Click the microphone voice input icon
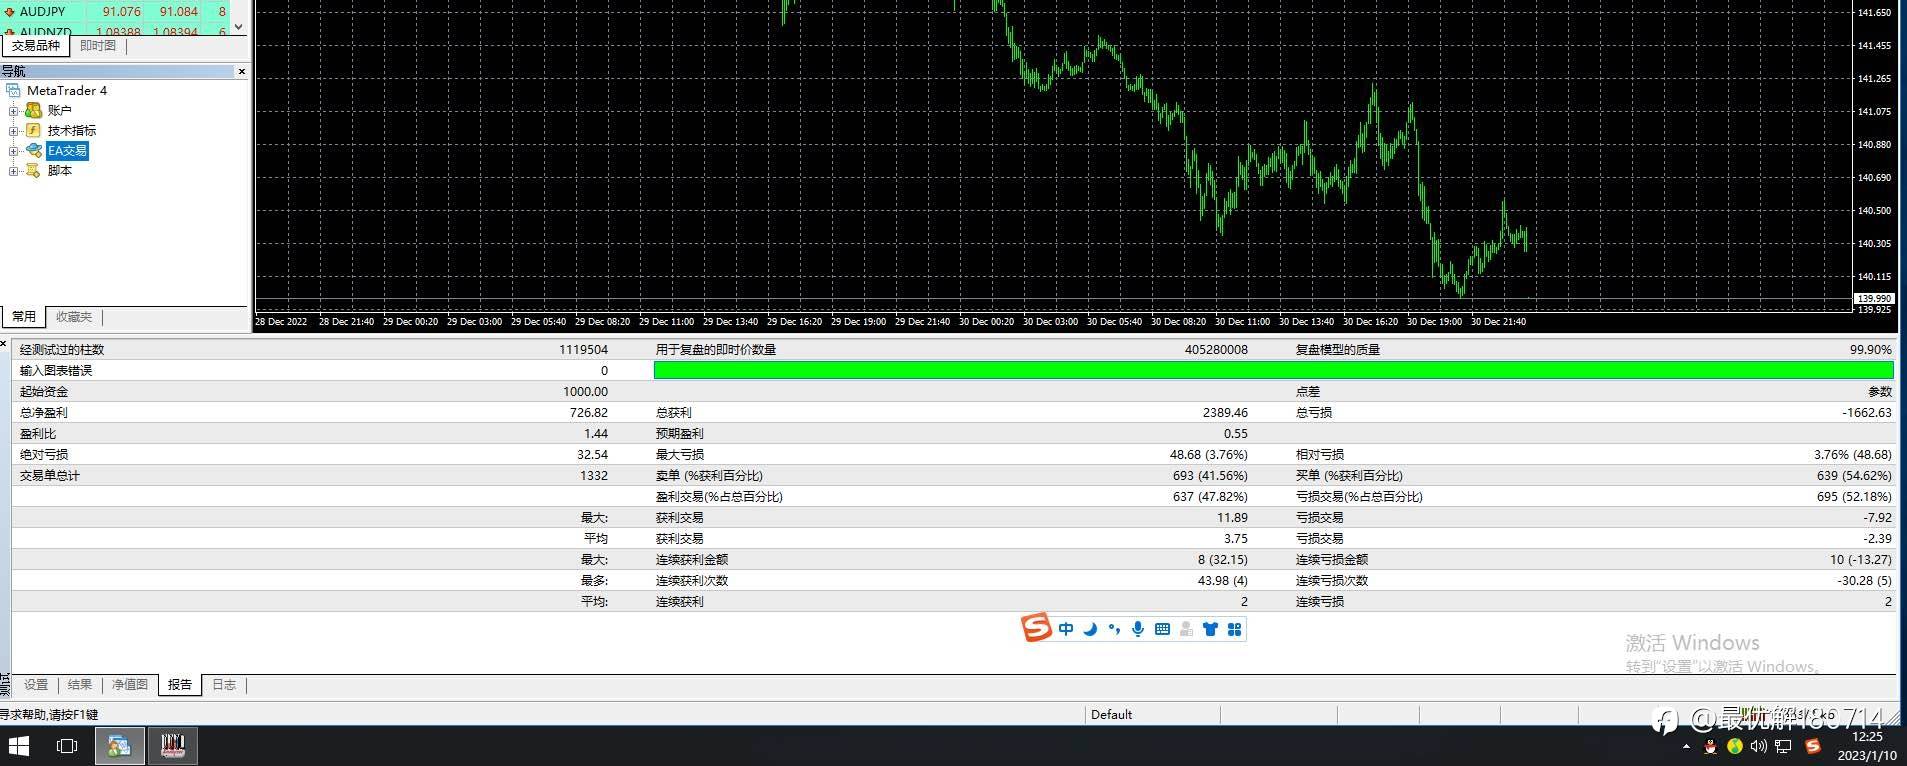This screenshot has width=1907, height=766. coord(1138,629)
